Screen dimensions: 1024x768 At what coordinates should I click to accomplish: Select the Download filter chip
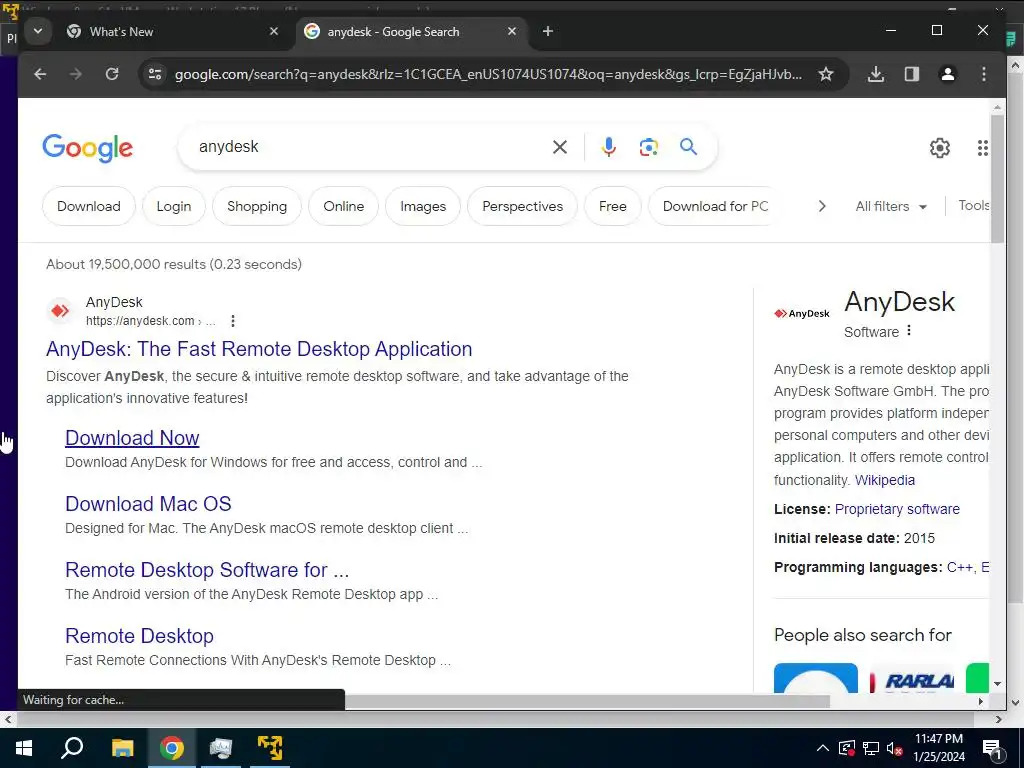coord(89,206)
